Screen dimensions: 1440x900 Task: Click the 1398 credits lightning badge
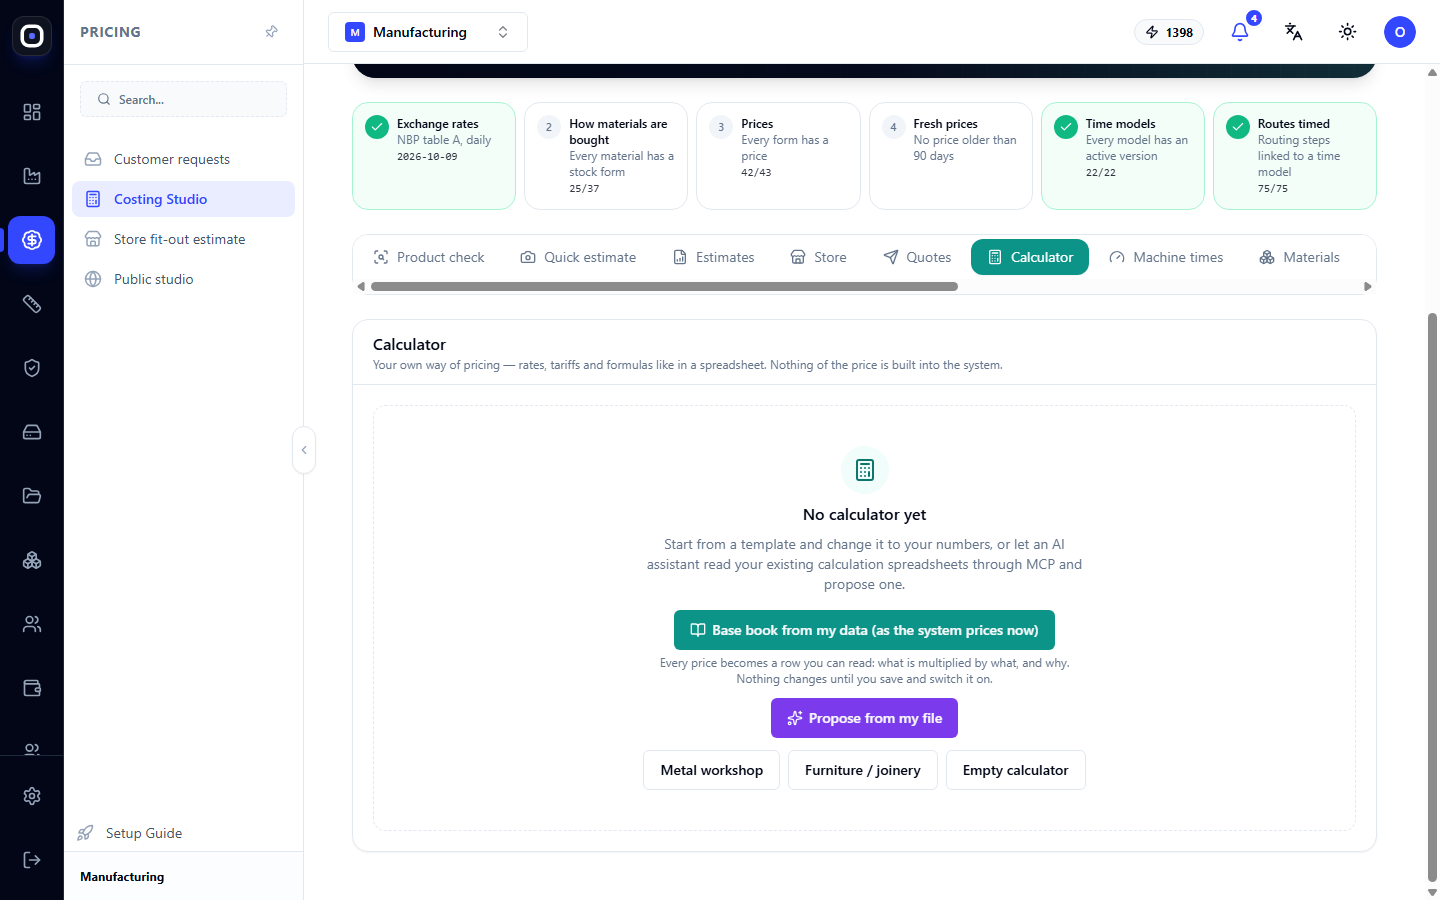coord(1169,32)
